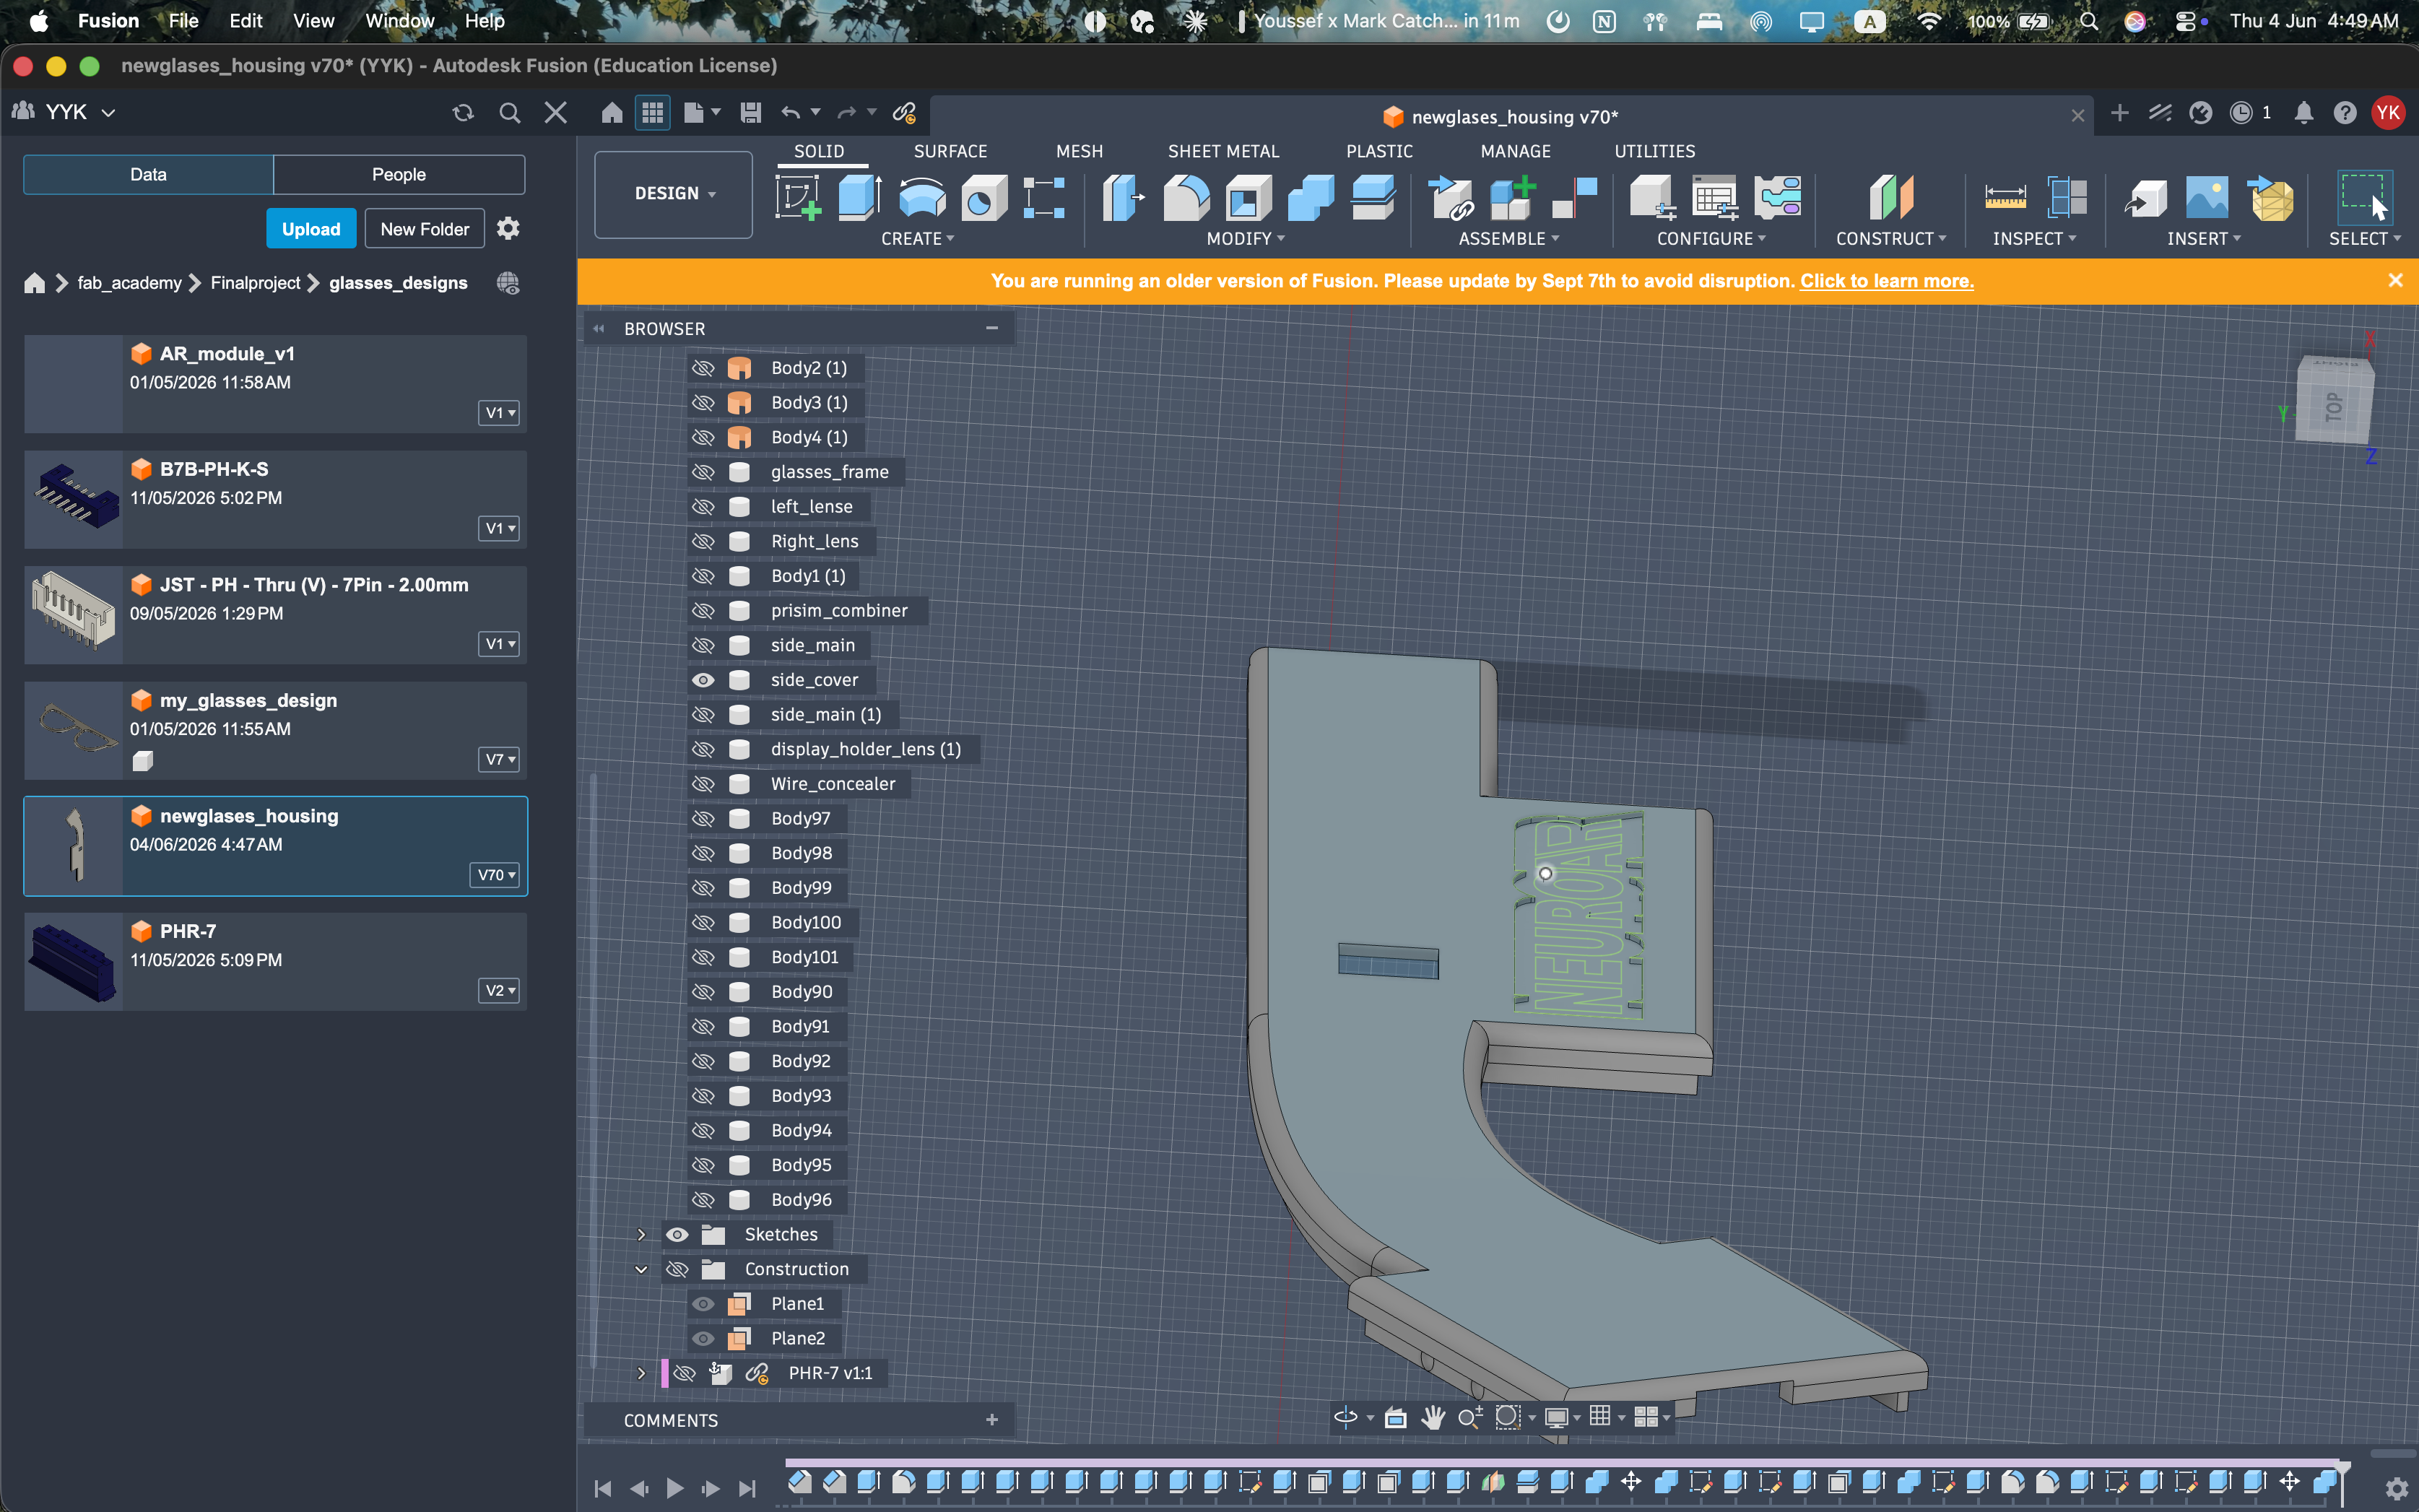Expand the PHR-7 v1:1 component
Screen dimensions: 2419x1512
tap(641, 1373)
